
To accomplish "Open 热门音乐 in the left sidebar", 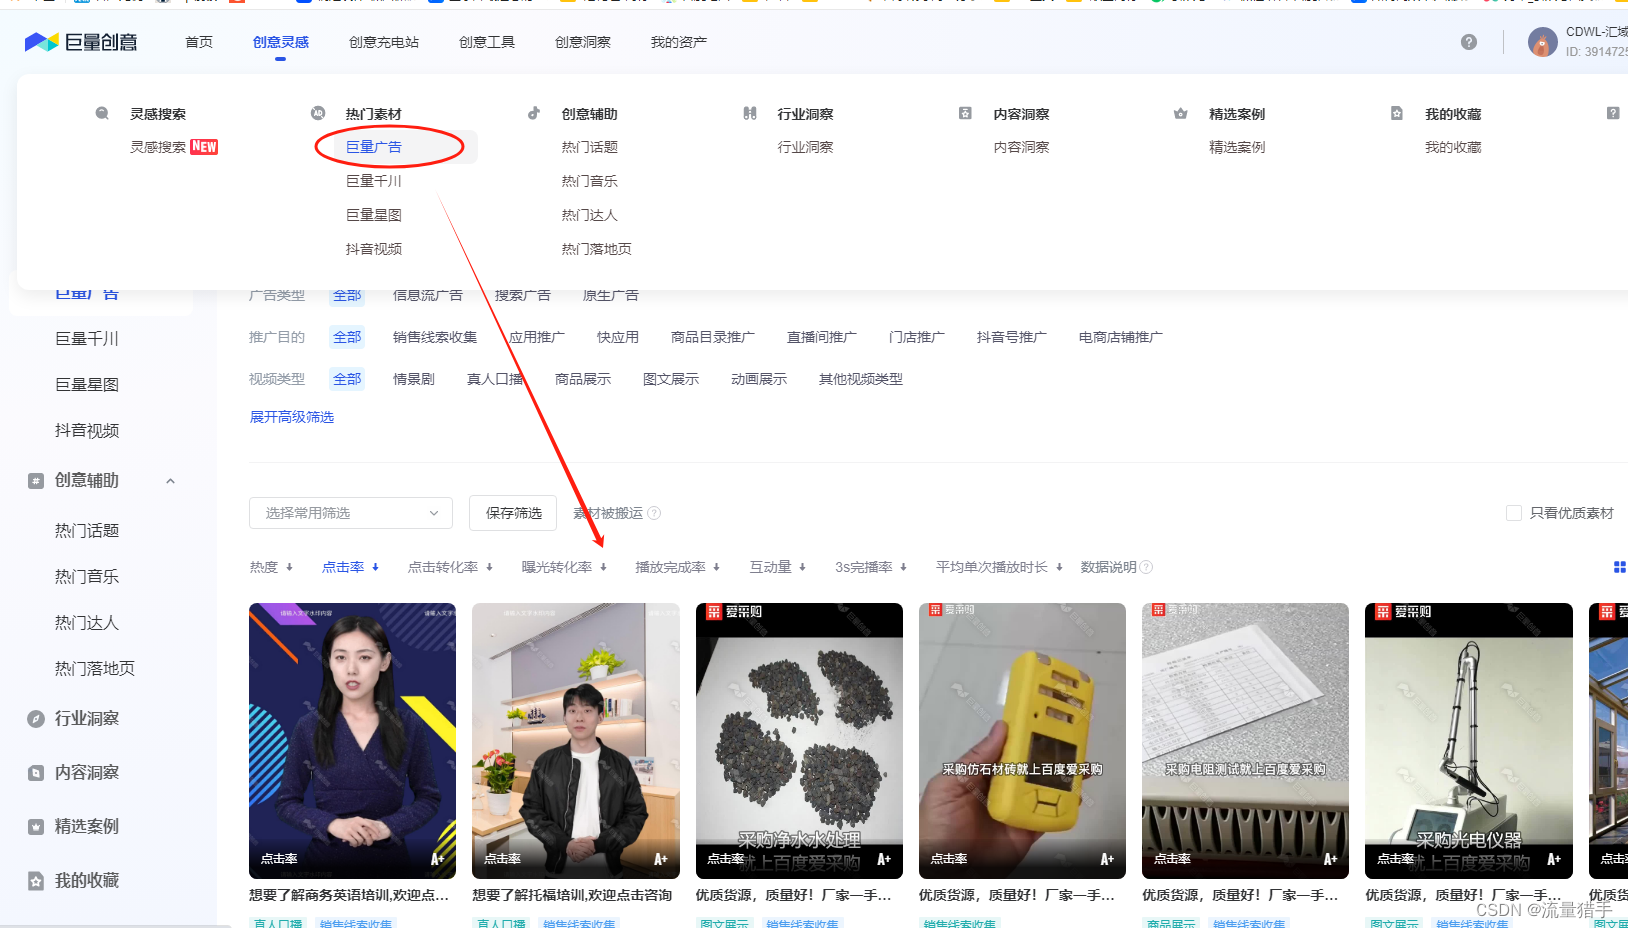I will point(87,577).
